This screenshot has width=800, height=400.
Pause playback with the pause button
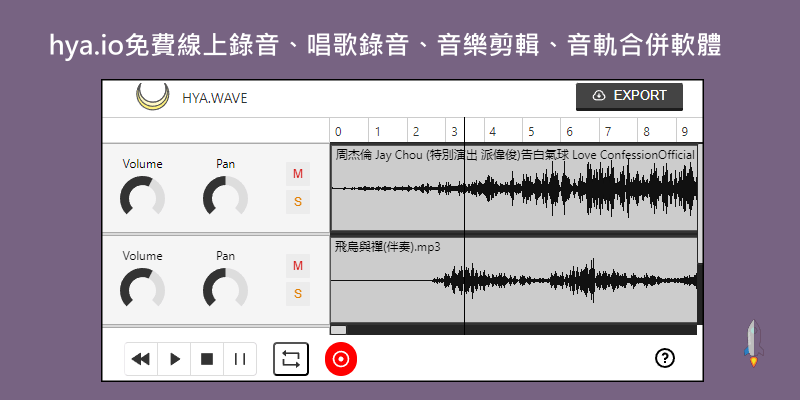pyautogui.click(x=240, y=358)
